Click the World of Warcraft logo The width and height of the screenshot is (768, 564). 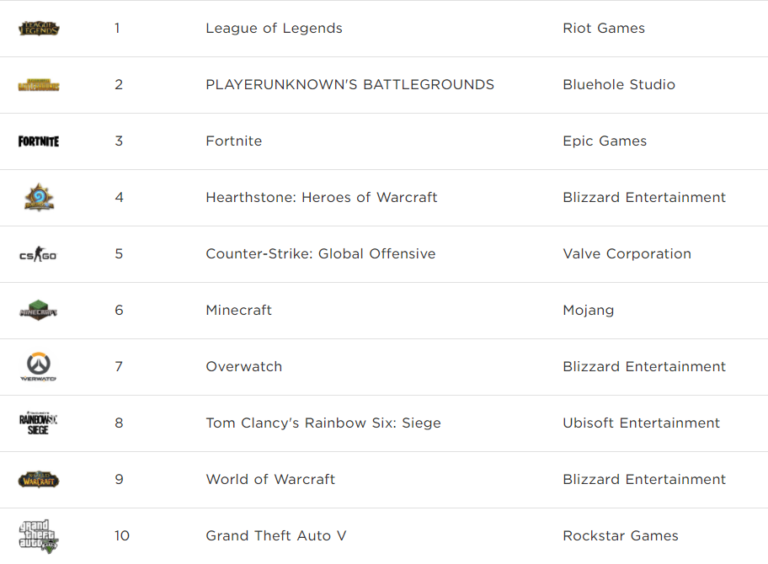pos(39,479)
